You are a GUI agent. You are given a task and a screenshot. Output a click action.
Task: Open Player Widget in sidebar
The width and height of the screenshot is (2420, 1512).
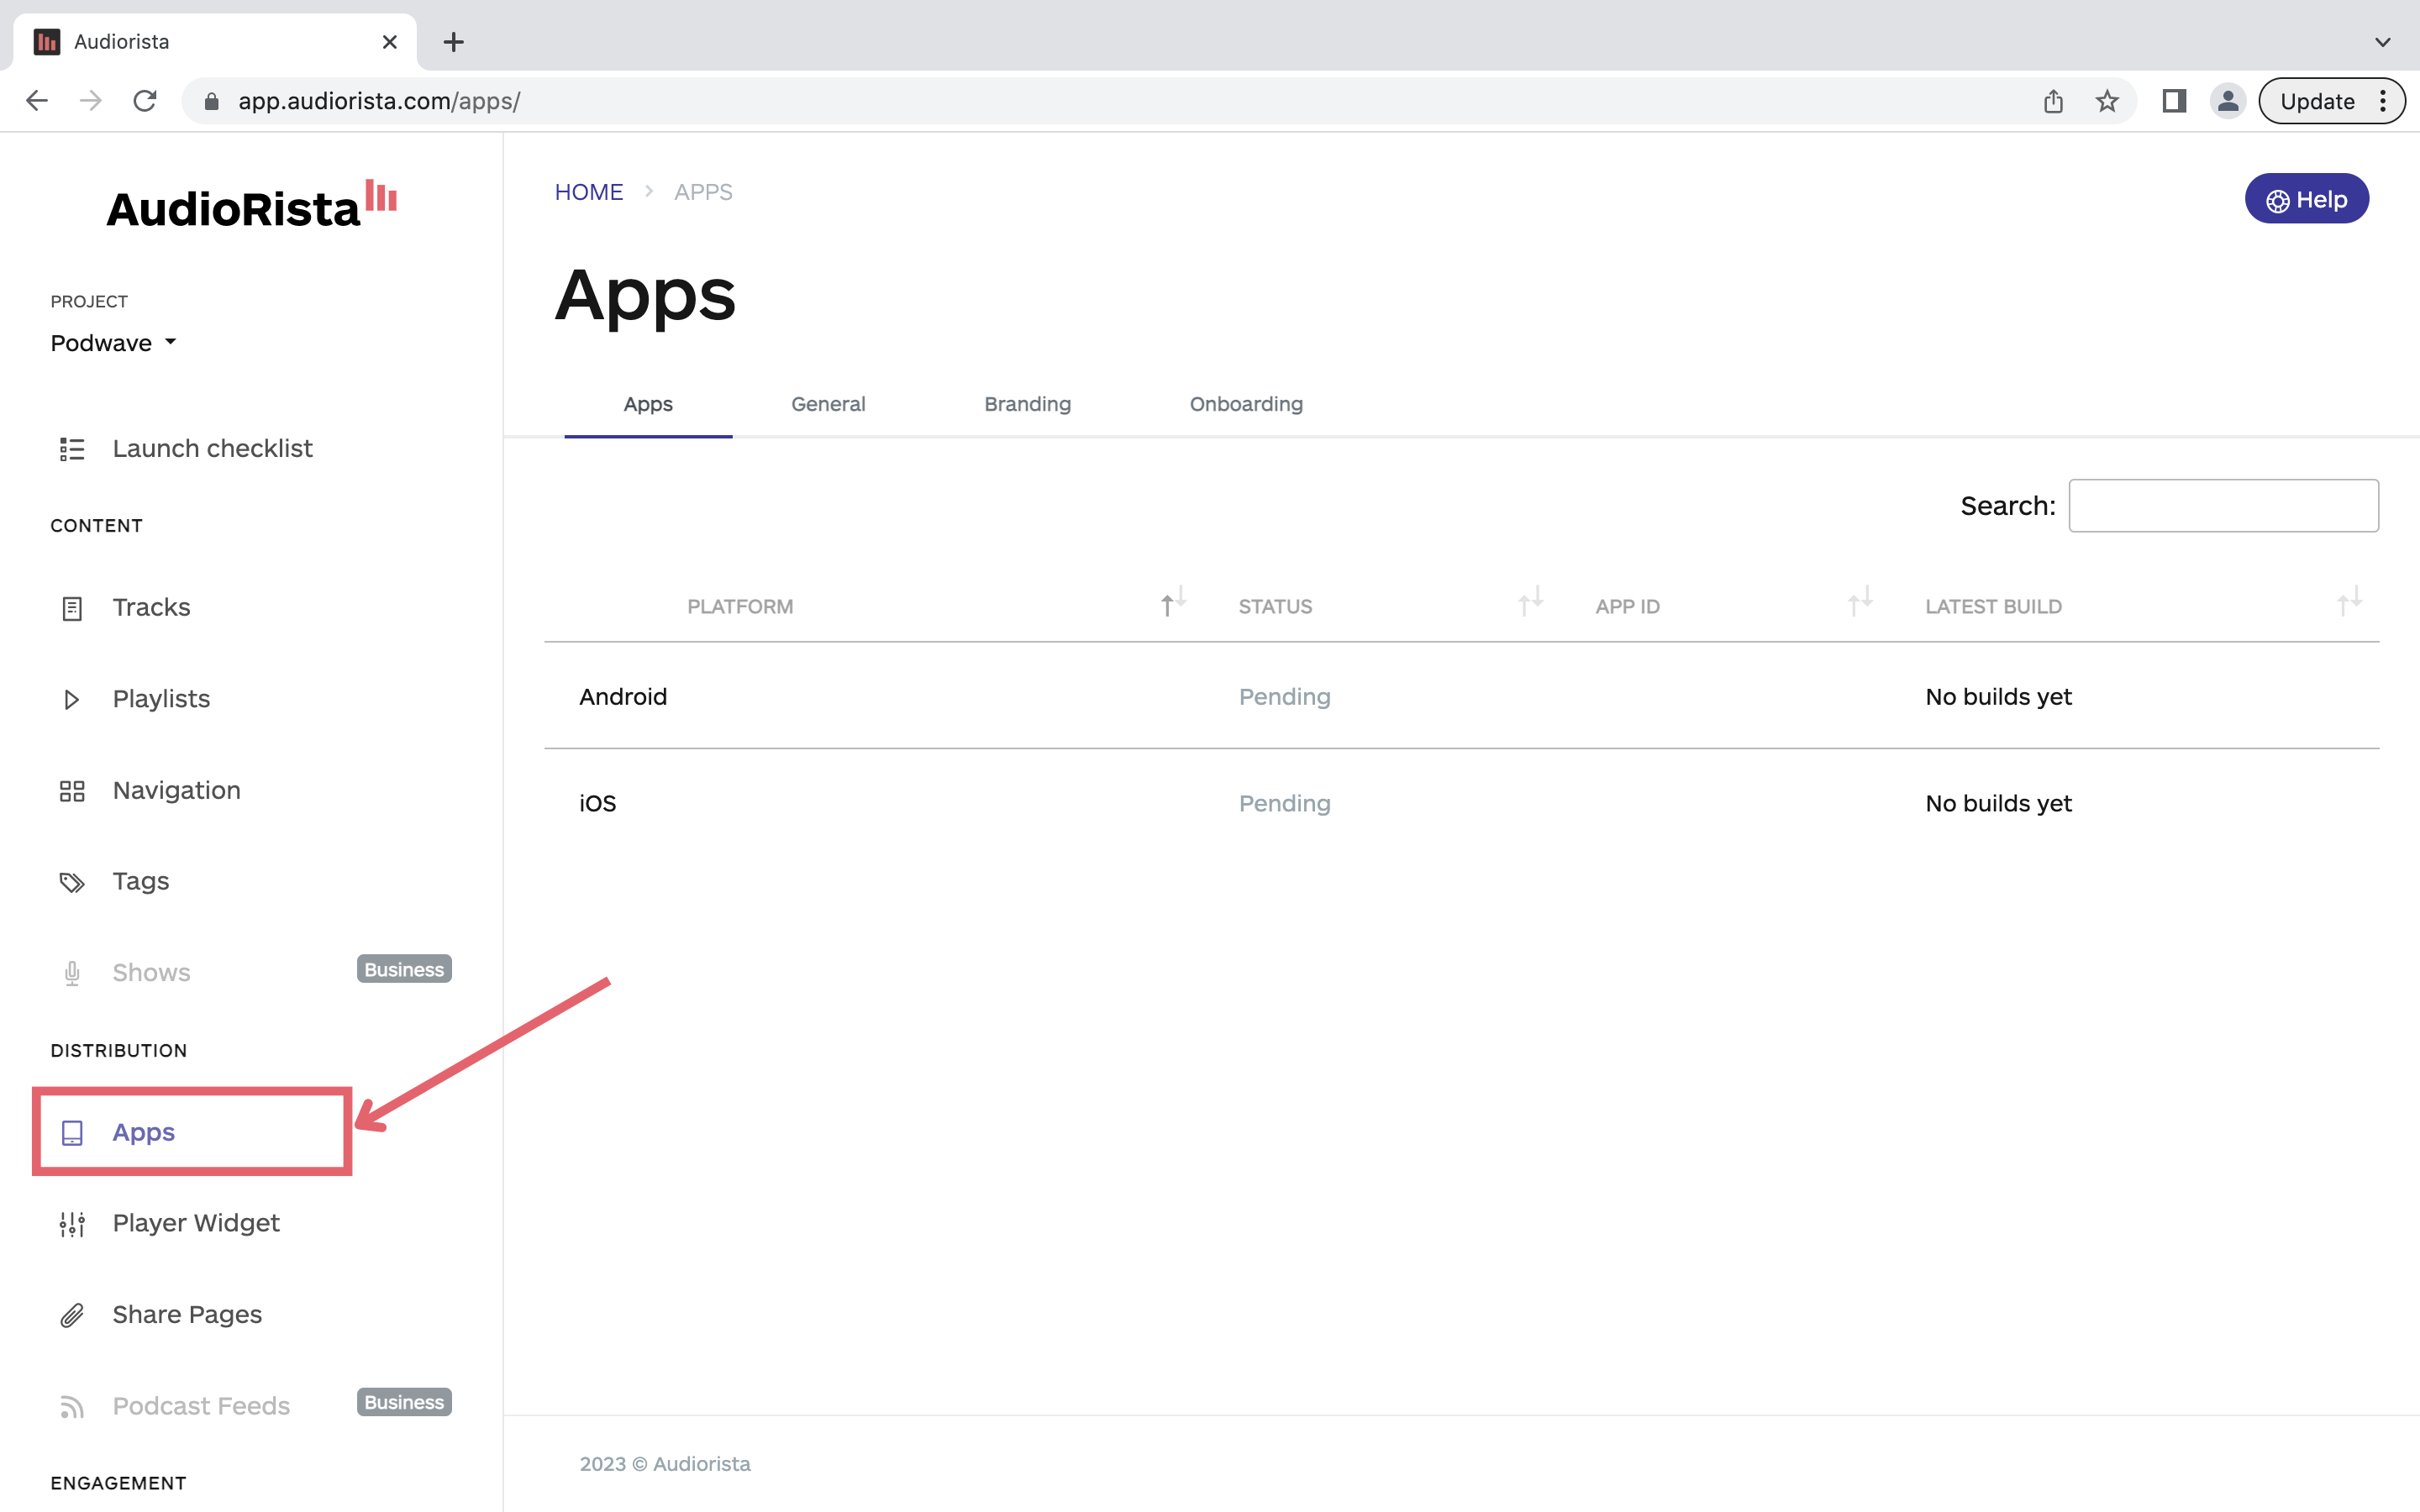[196, 1224]
